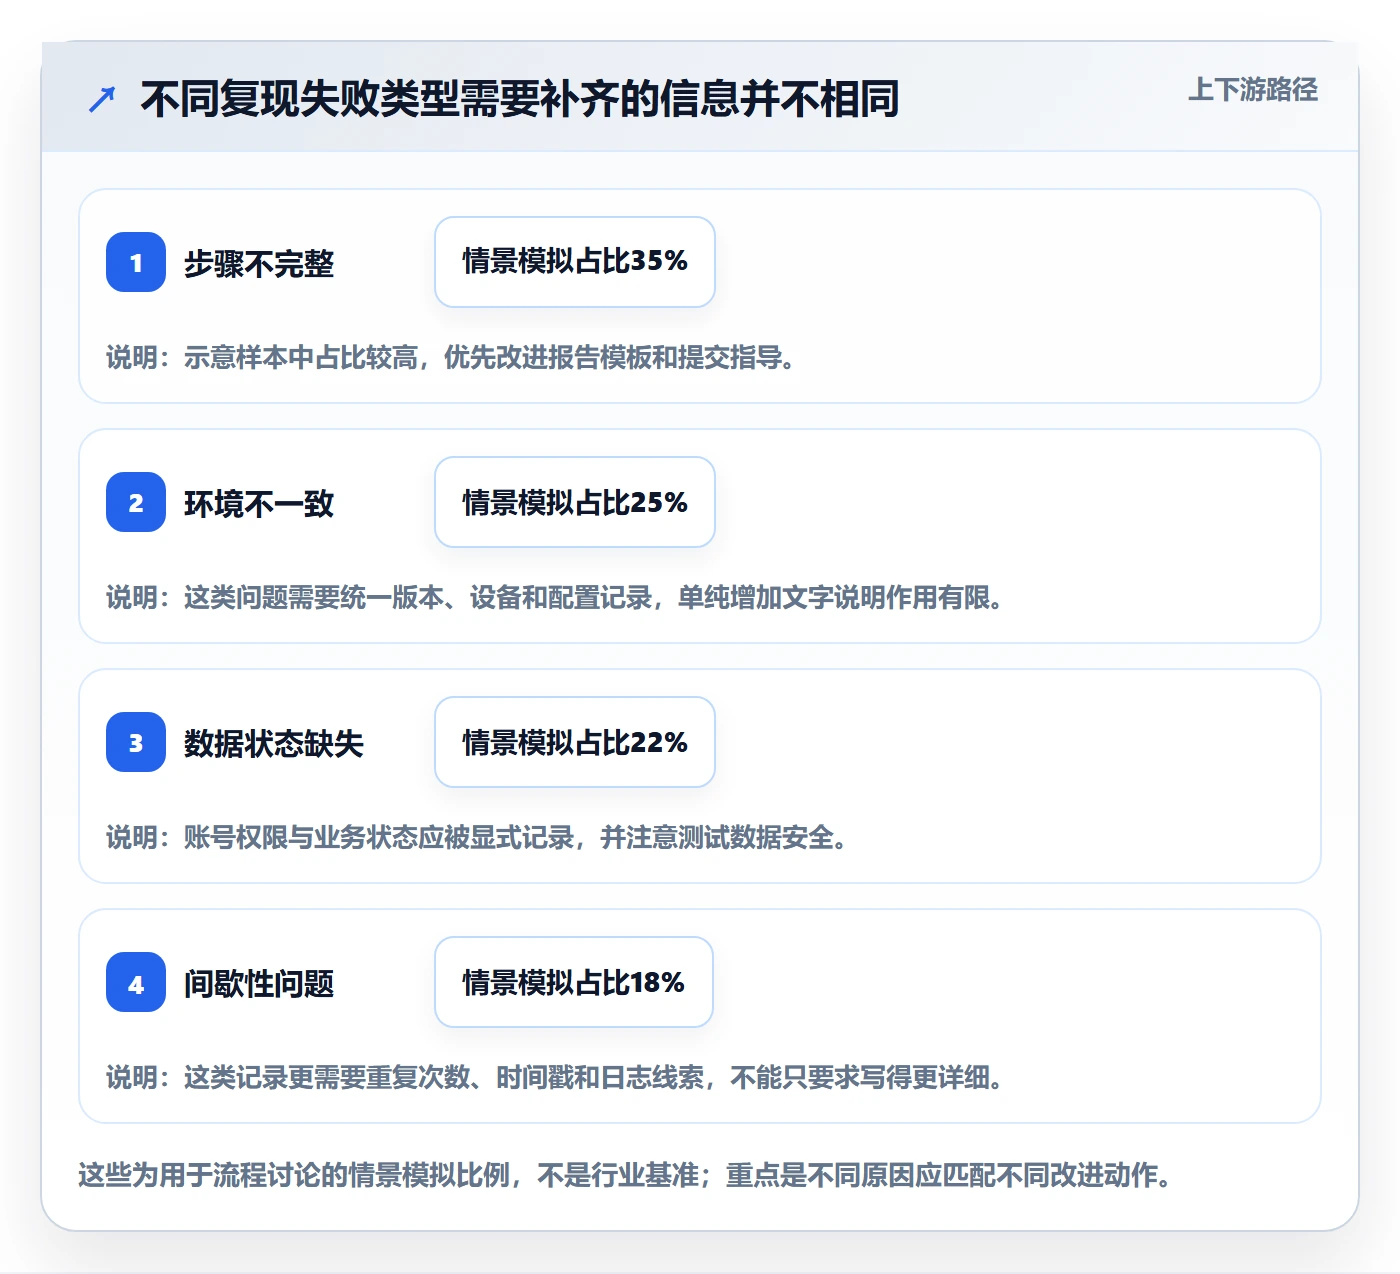Click the 上下游路径 label in the header
Viewport: 1400px width, 1274px height.
(x=1253, y=90)
